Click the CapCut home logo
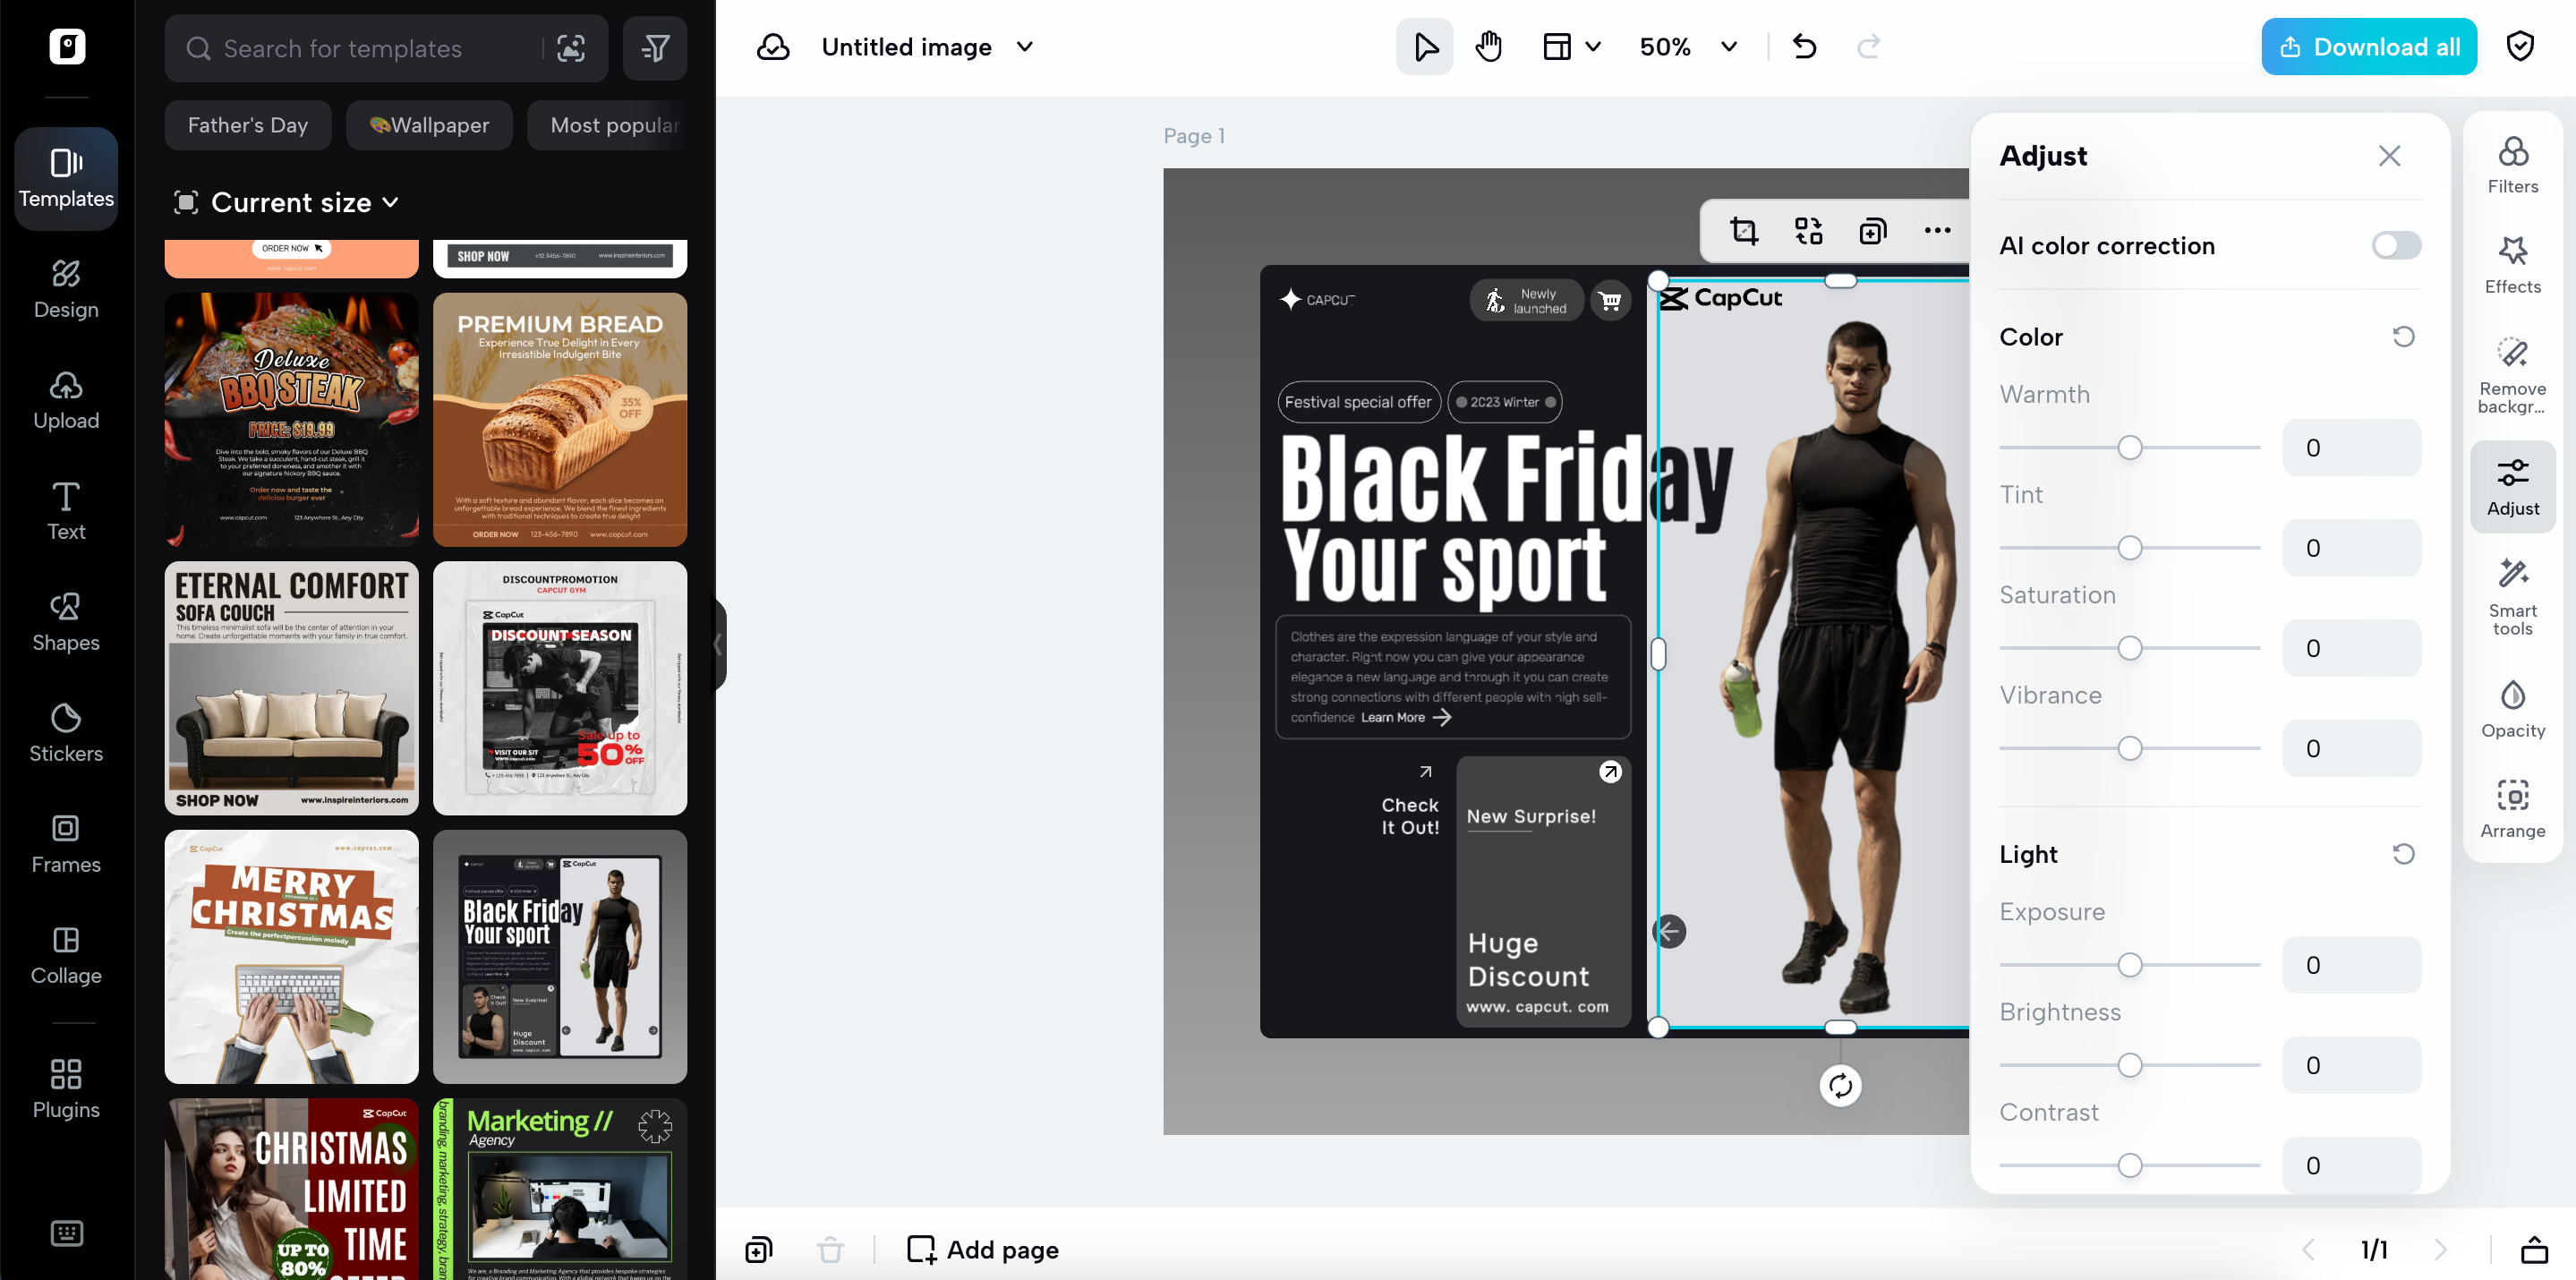2576x1280 pixels. (x=67, y=47)
